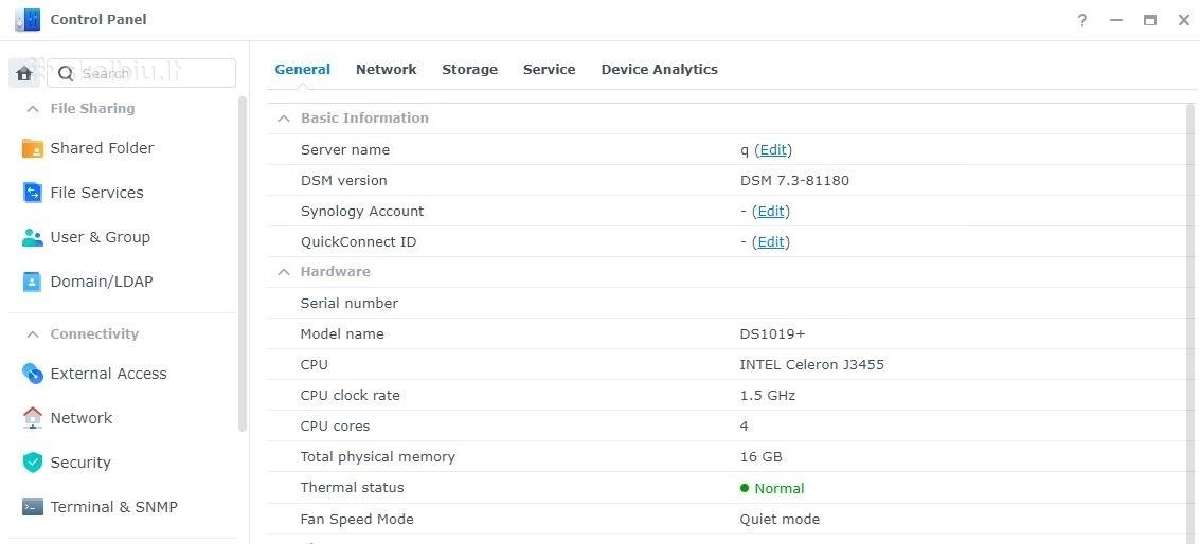Edit the QuickConnect ID
The image size is (1200, 544).
pyautogui.click(x=771, y=242)
